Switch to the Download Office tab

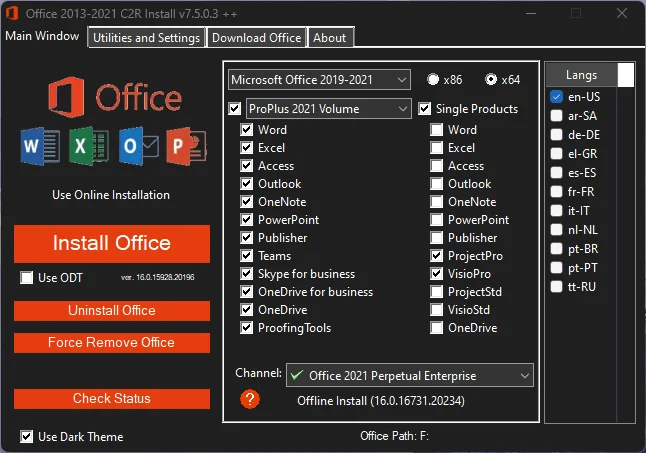(x=256, y=38)
